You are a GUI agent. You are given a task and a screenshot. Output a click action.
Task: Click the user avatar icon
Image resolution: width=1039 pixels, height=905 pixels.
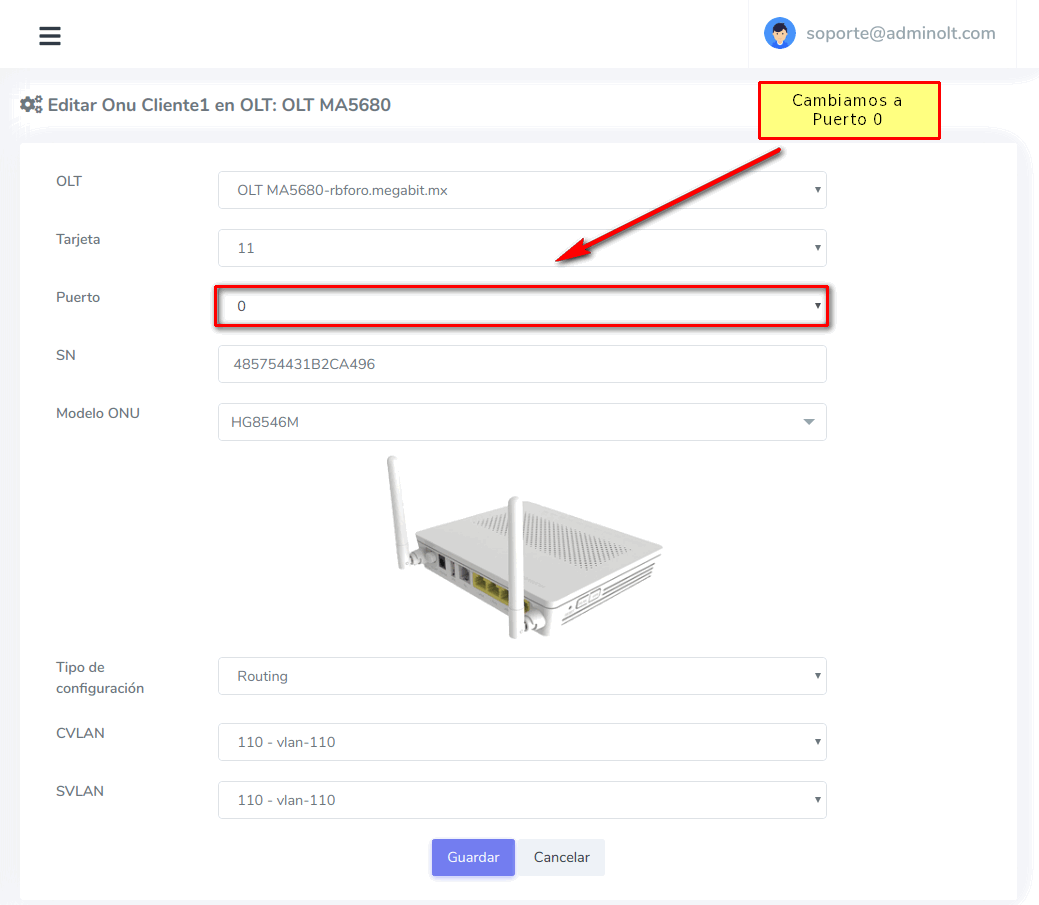[779, 33]
